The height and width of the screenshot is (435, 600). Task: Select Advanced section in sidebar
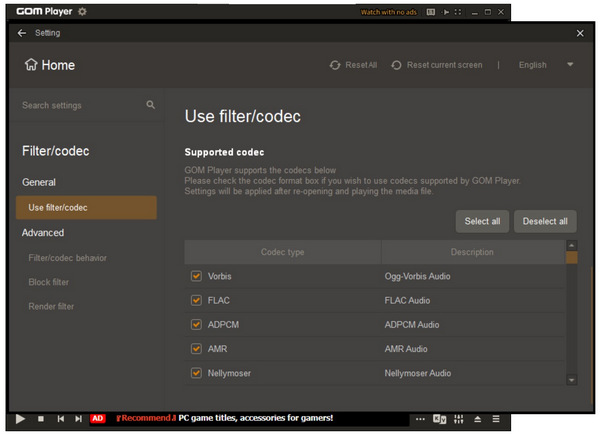click(43, 233)
